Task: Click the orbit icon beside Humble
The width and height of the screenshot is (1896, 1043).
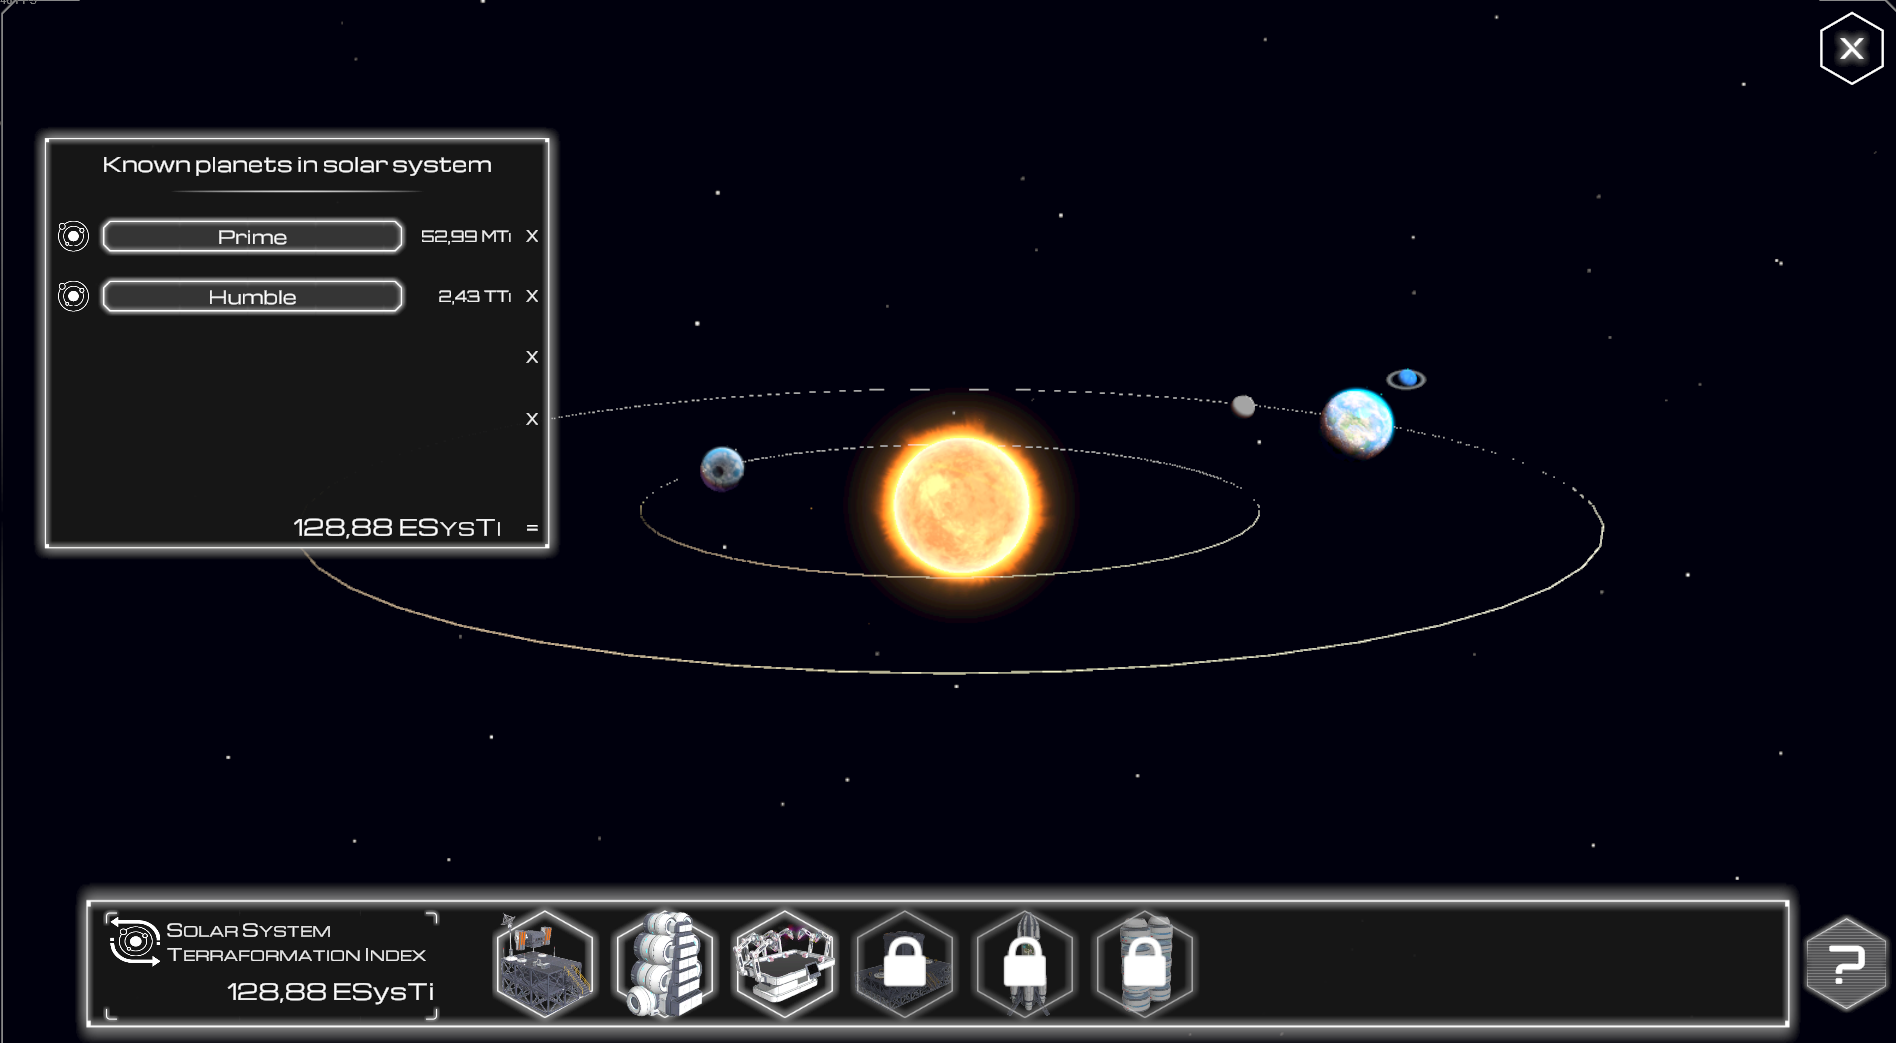Action: pyautogui.click(x=73, y=296)
